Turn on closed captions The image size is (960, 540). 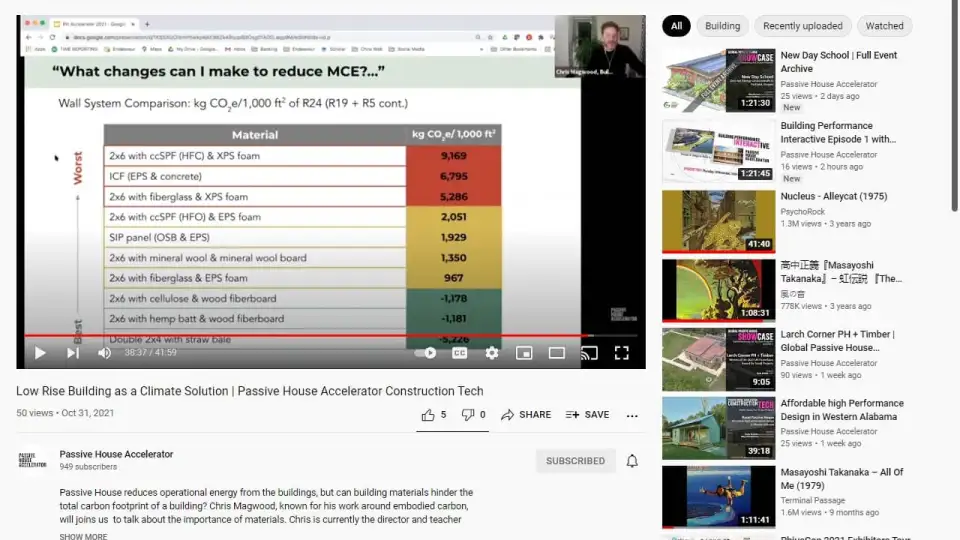coord(459,353)
